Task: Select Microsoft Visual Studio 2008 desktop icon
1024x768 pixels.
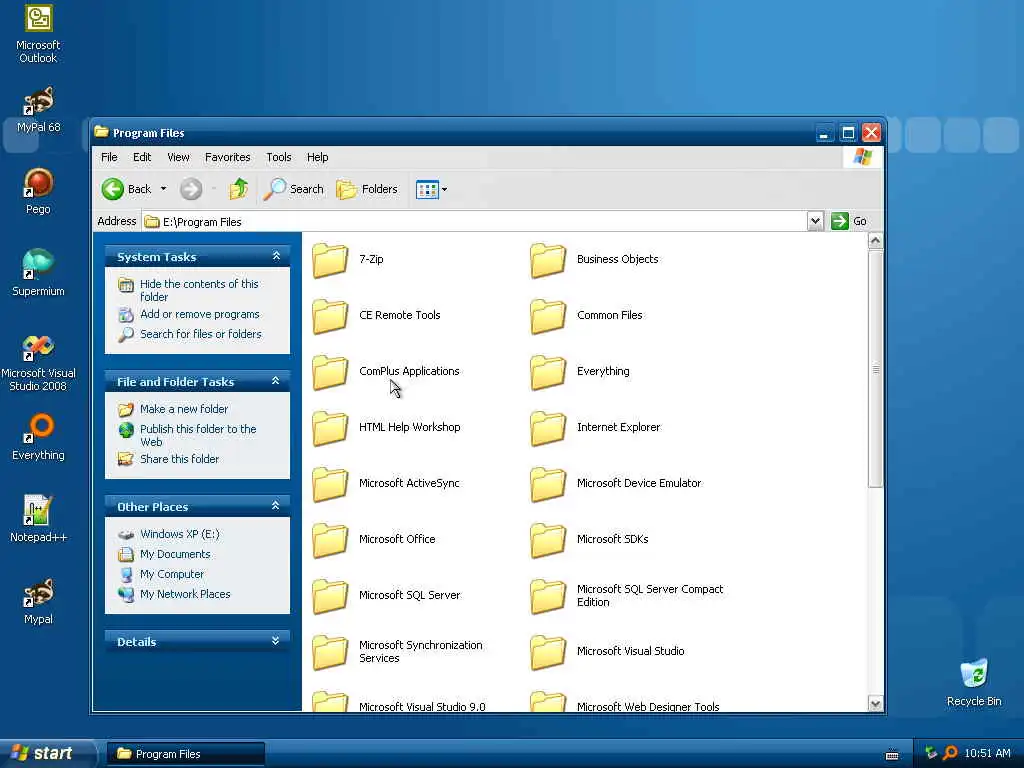Action: coord(38,362)
